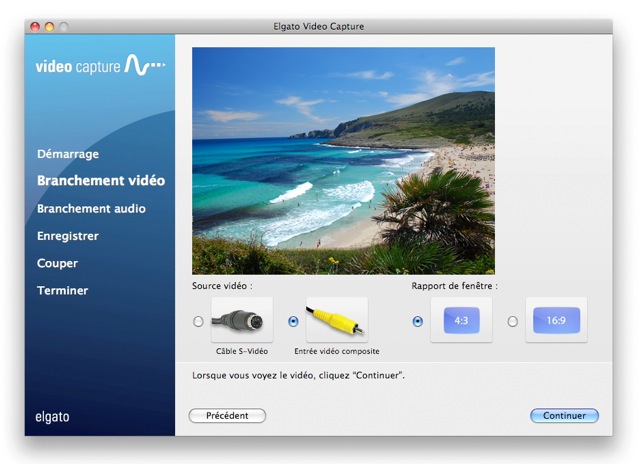Select the composite video input radio button

click(293, 322)
